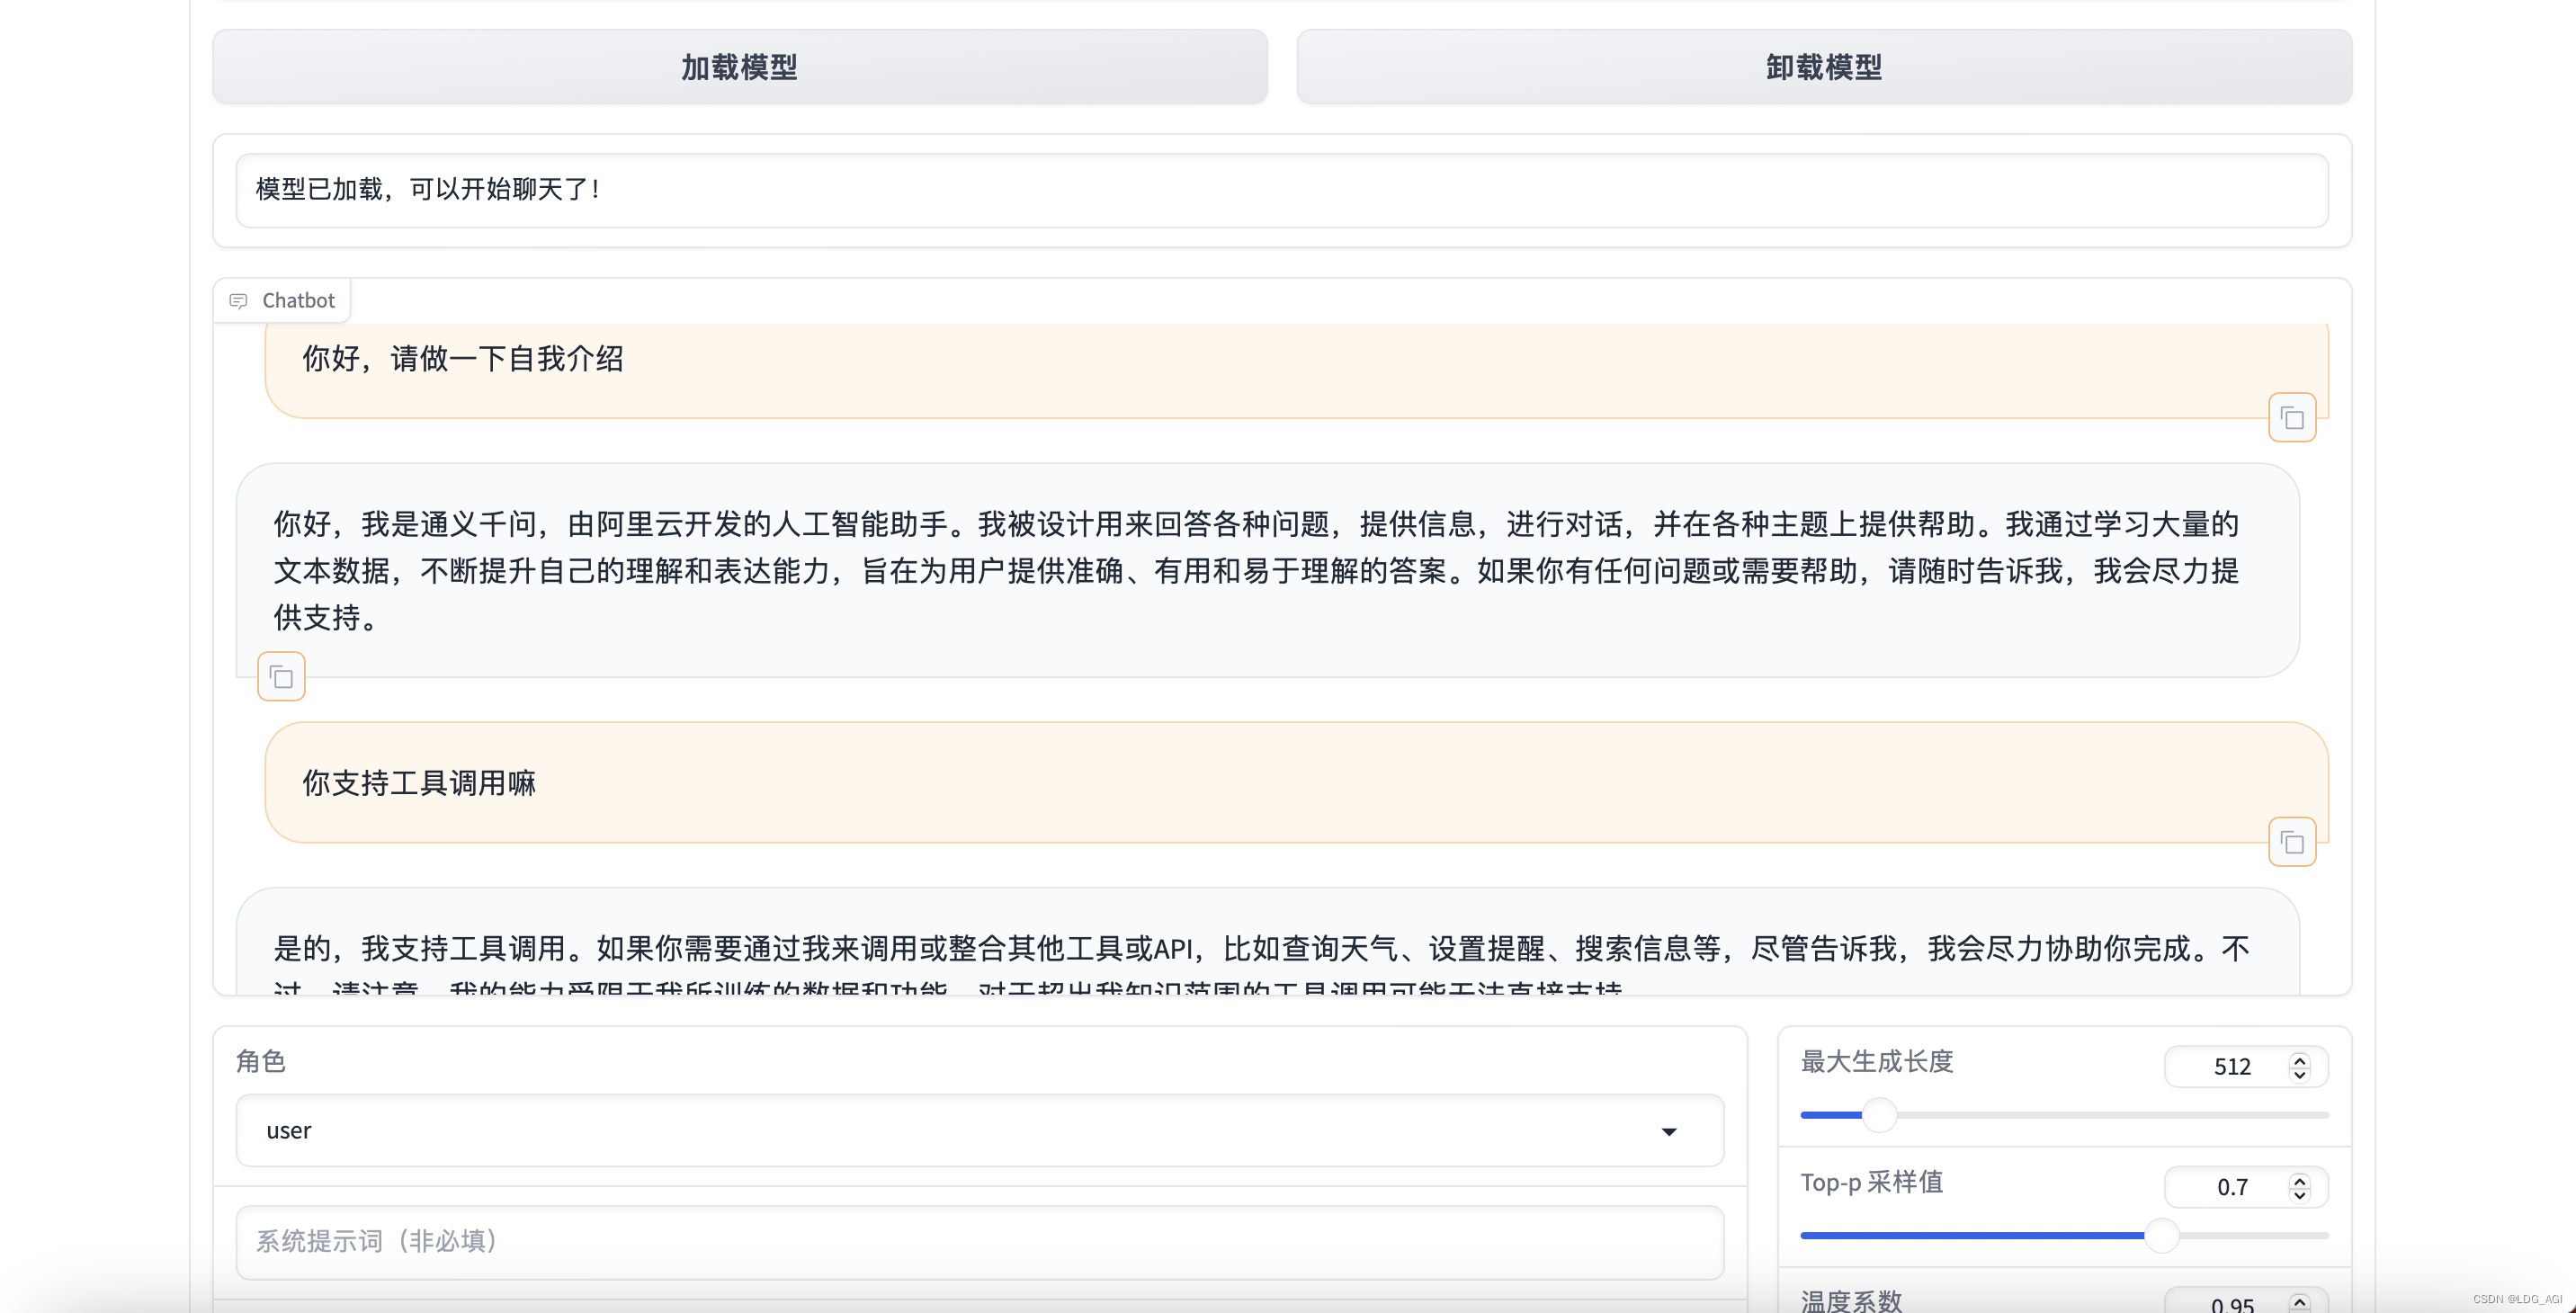Viewport: 2576px width, 1313px height.
Task: Click the model status text box
Action: click(1280, 190)
